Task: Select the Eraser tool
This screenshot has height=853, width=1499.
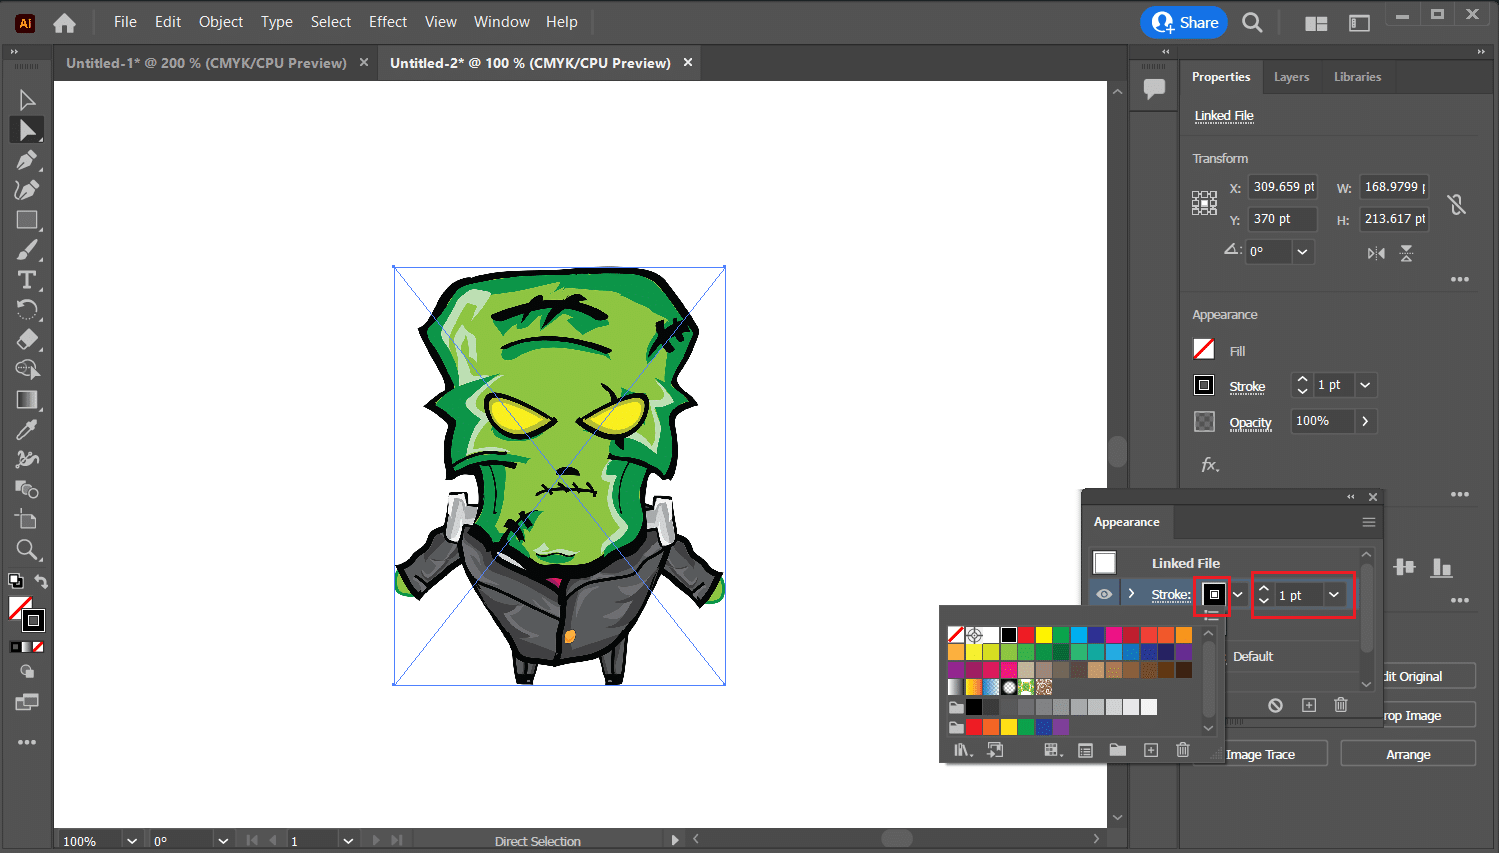Action: pos(27,340)
